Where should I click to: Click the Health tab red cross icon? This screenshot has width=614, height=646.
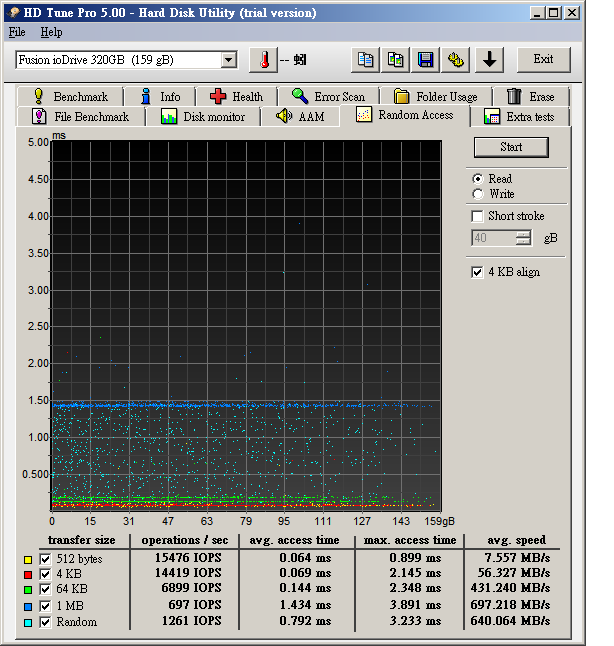(218, 96)
